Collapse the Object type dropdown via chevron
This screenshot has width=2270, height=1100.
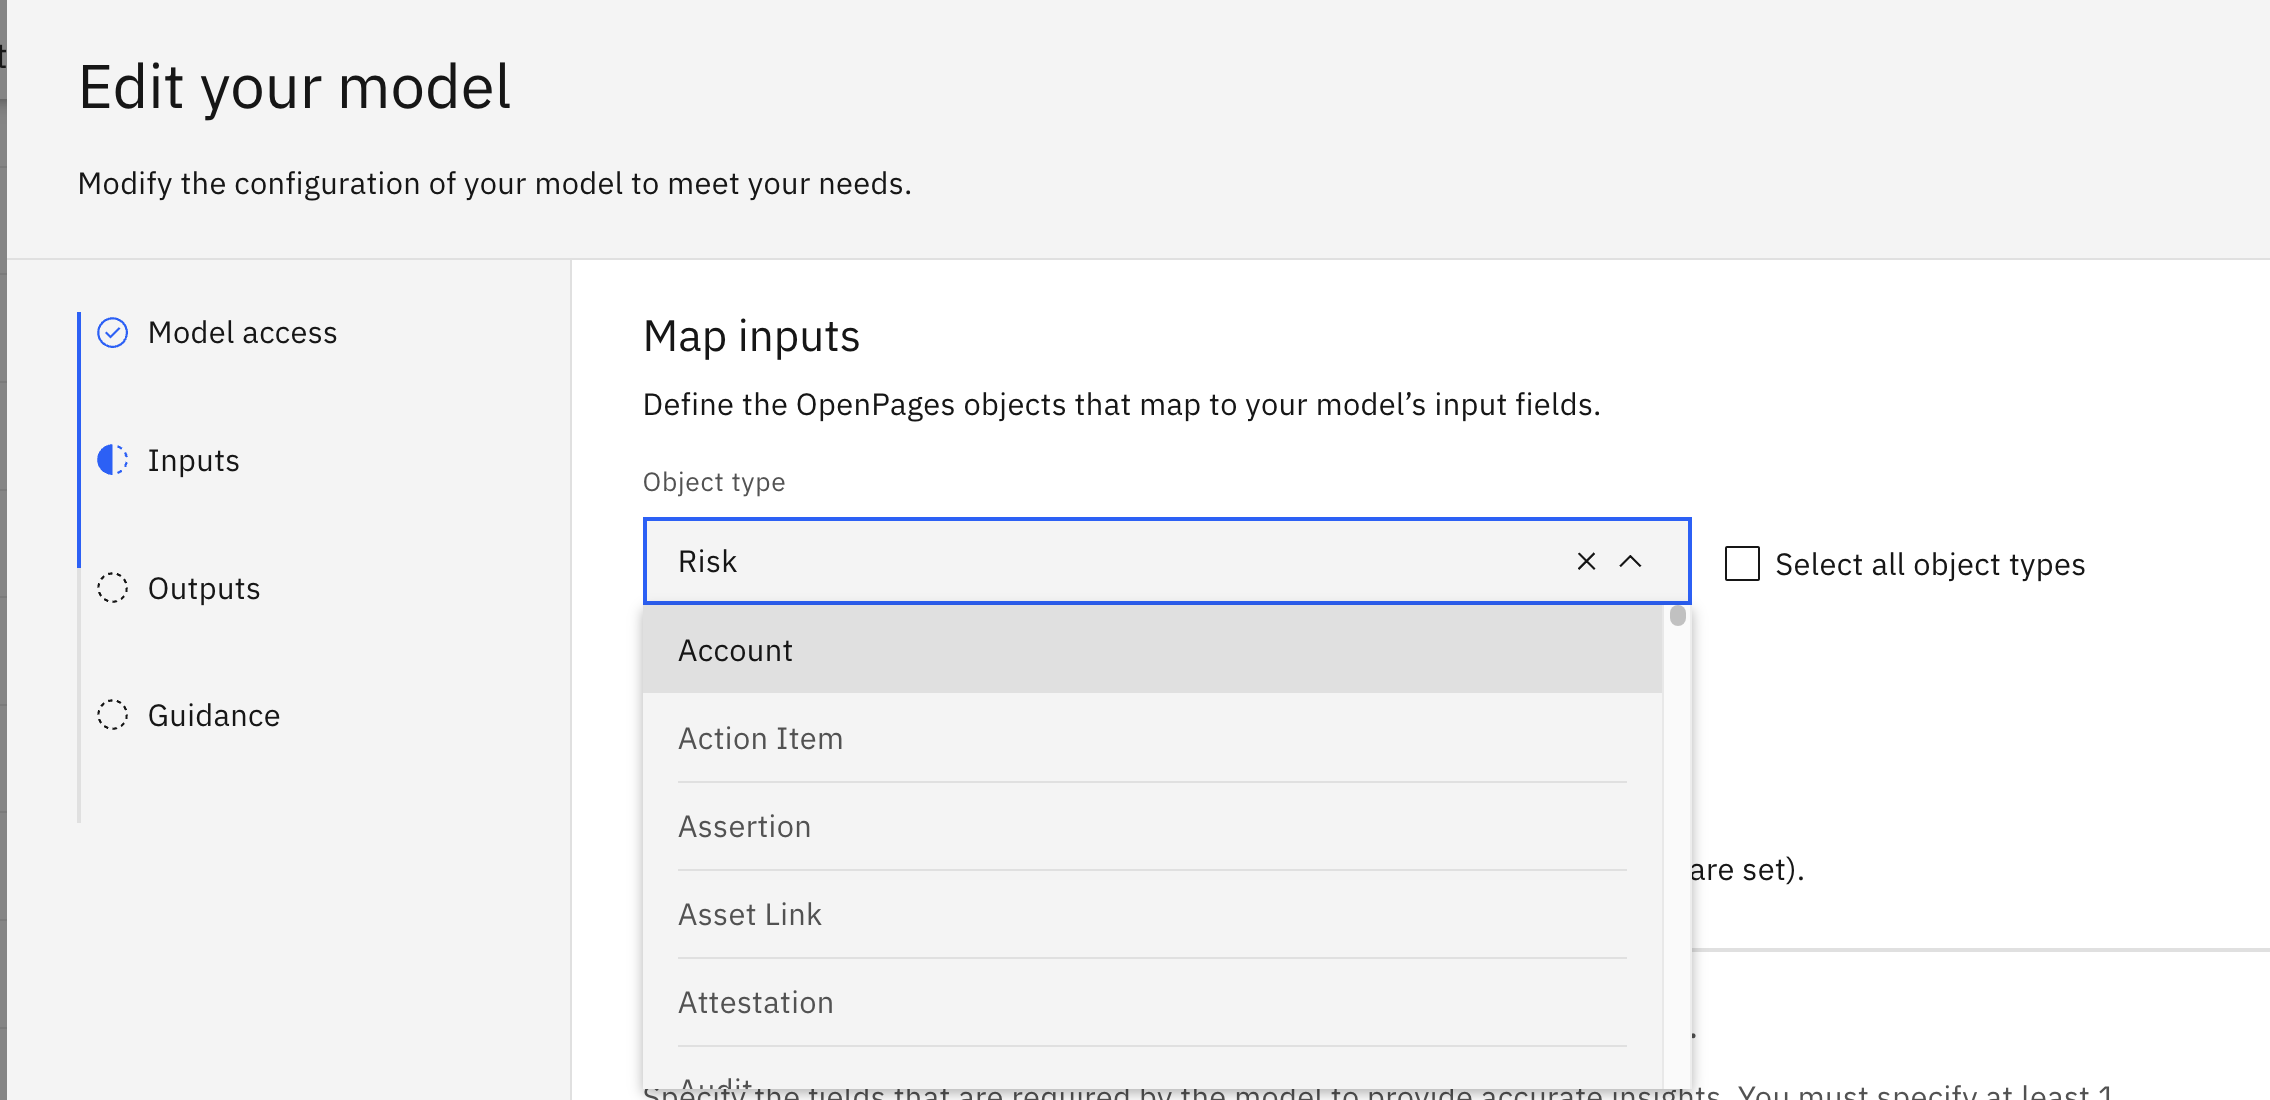coord(1631,562)
